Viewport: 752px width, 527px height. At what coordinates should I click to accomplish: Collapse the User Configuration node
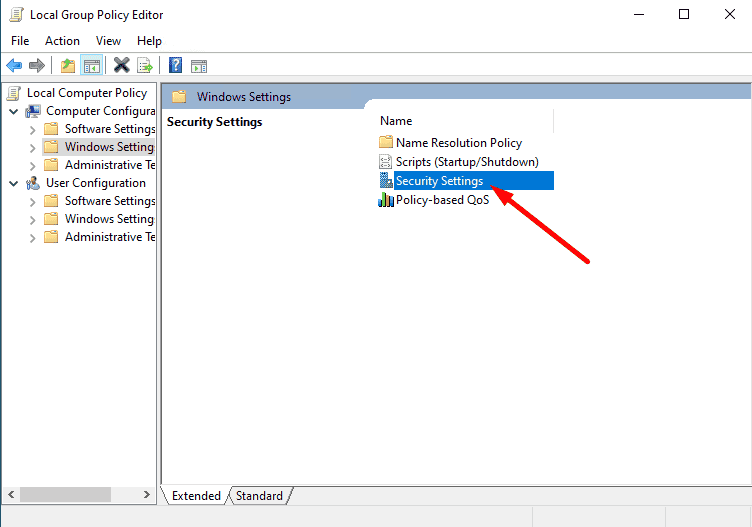tap(14, 184)
